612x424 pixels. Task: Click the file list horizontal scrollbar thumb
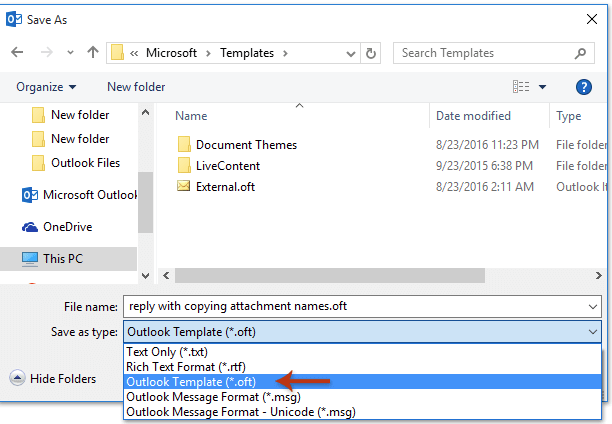coord(330,276)
